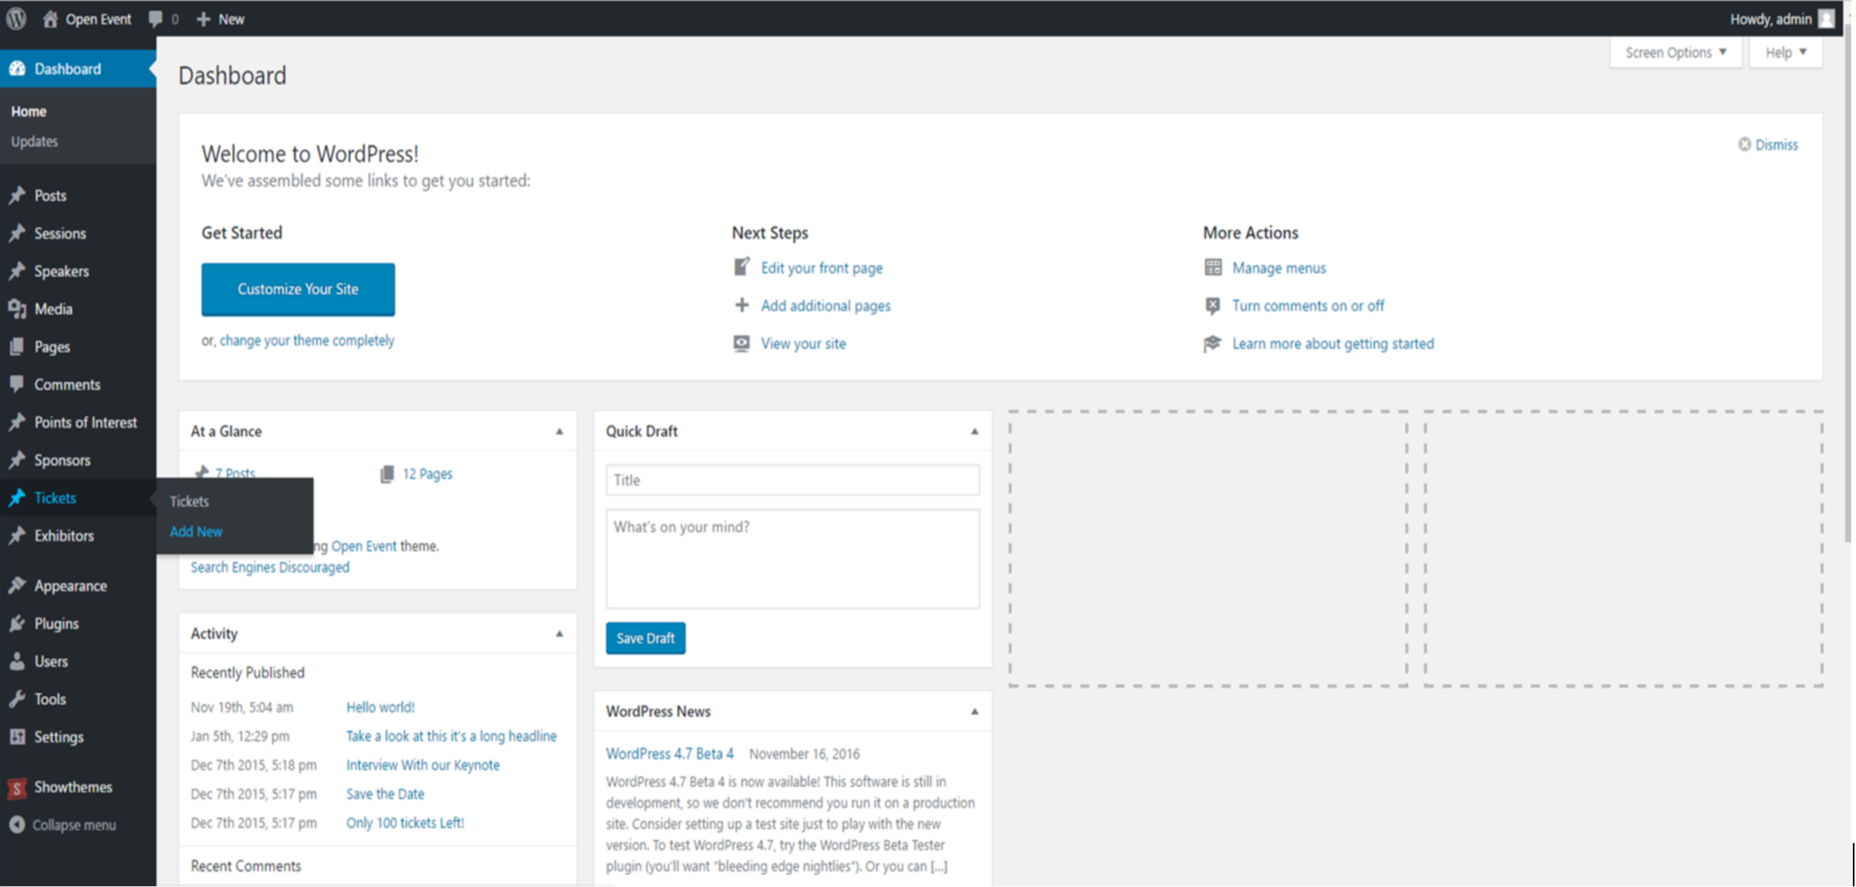Screen dimensions: 1856x887
Task: Click in the Quick Draft Title field
Action: tap(792, 480)
